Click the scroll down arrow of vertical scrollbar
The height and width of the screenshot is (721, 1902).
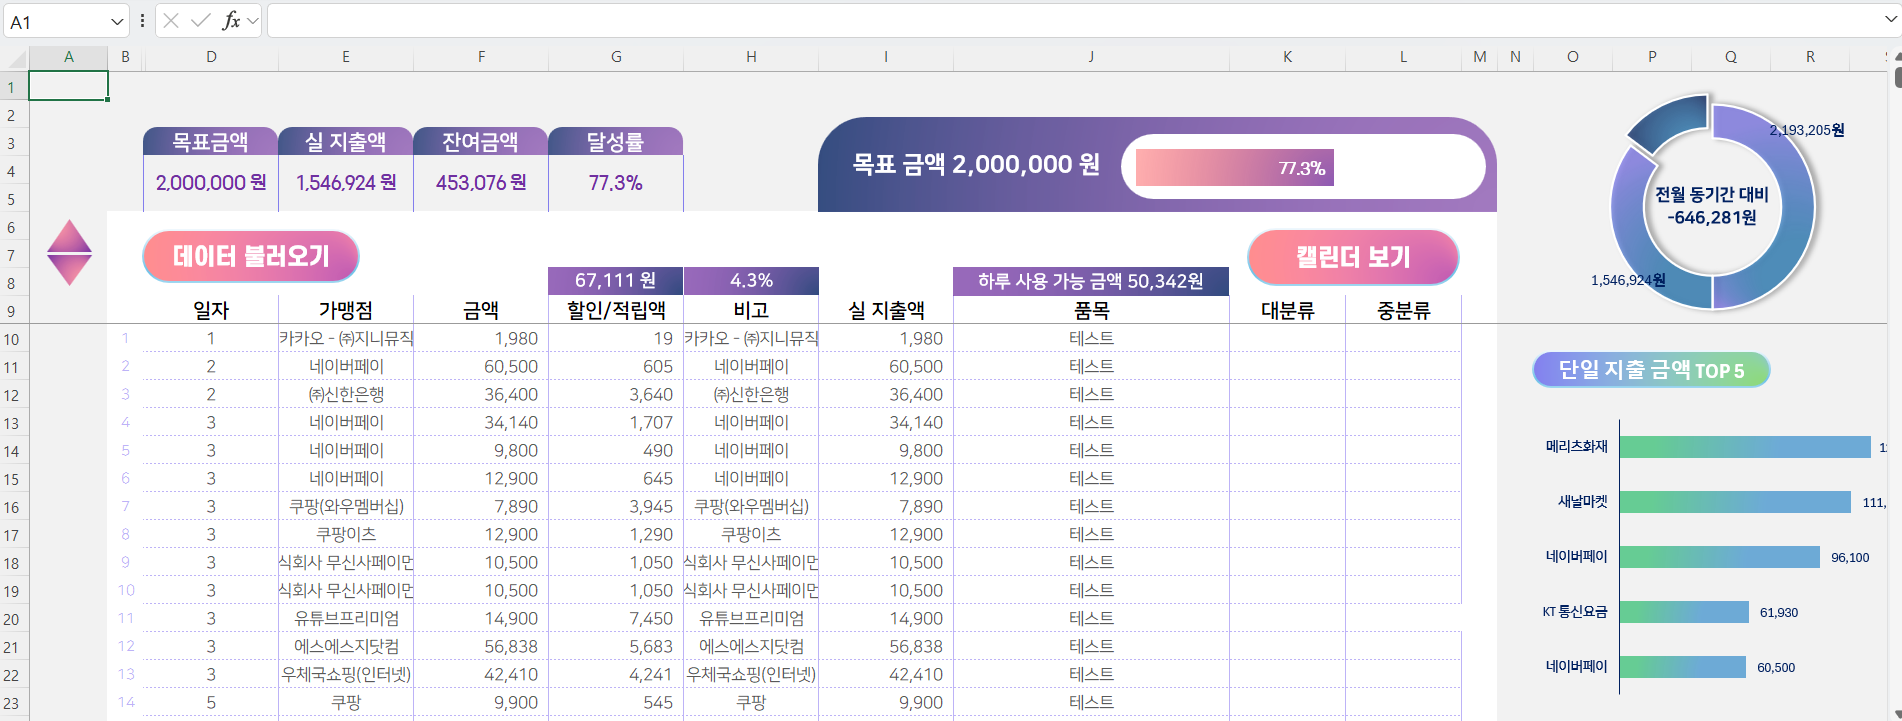(1896, 714)
